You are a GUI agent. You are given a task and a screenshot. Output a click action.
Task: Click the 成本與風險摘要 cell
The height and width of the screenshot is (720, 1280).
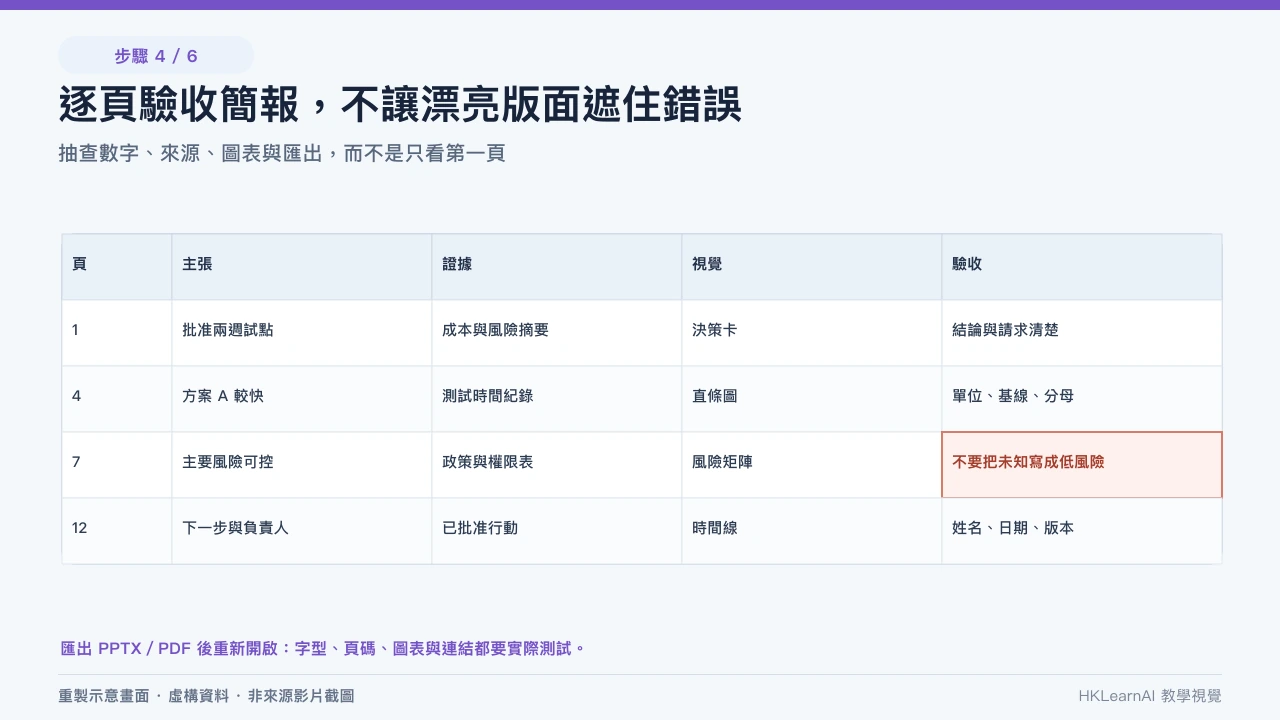557,333
